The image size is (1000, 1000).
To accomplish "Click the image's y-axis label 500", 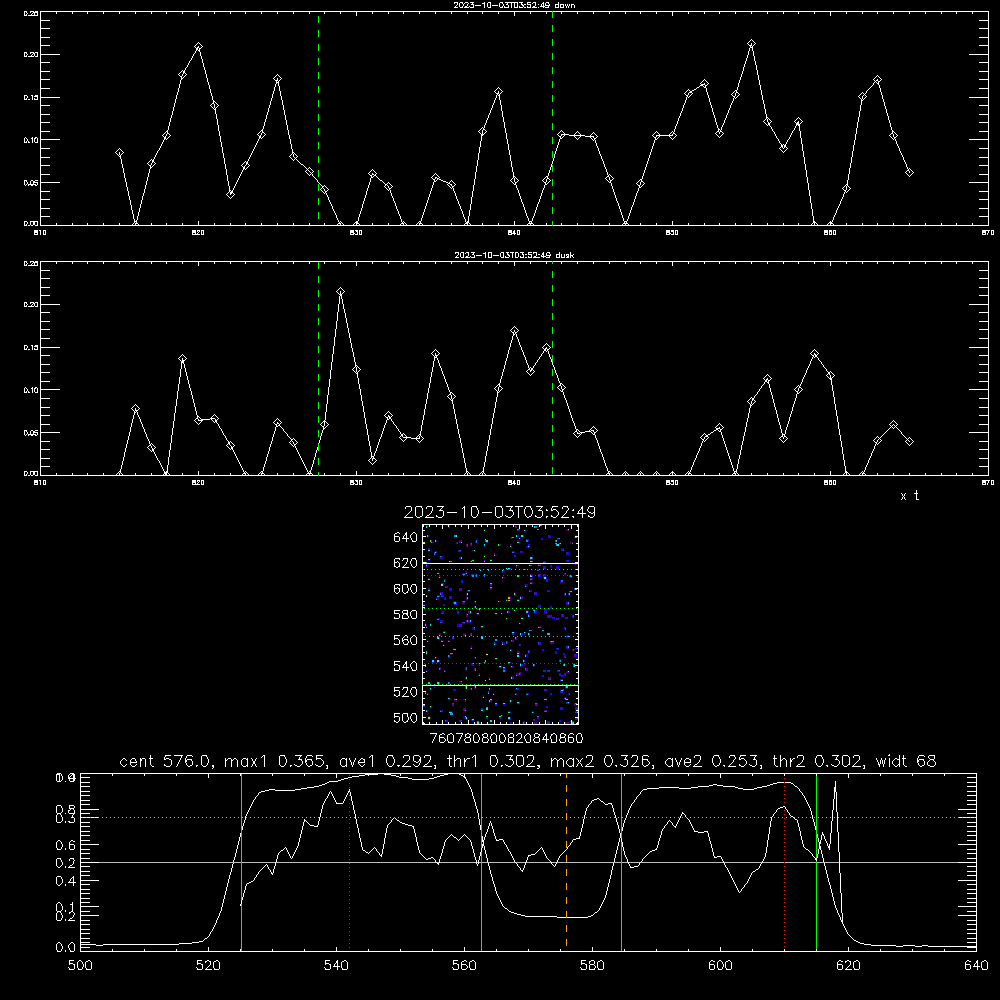I will click(406, 718).
